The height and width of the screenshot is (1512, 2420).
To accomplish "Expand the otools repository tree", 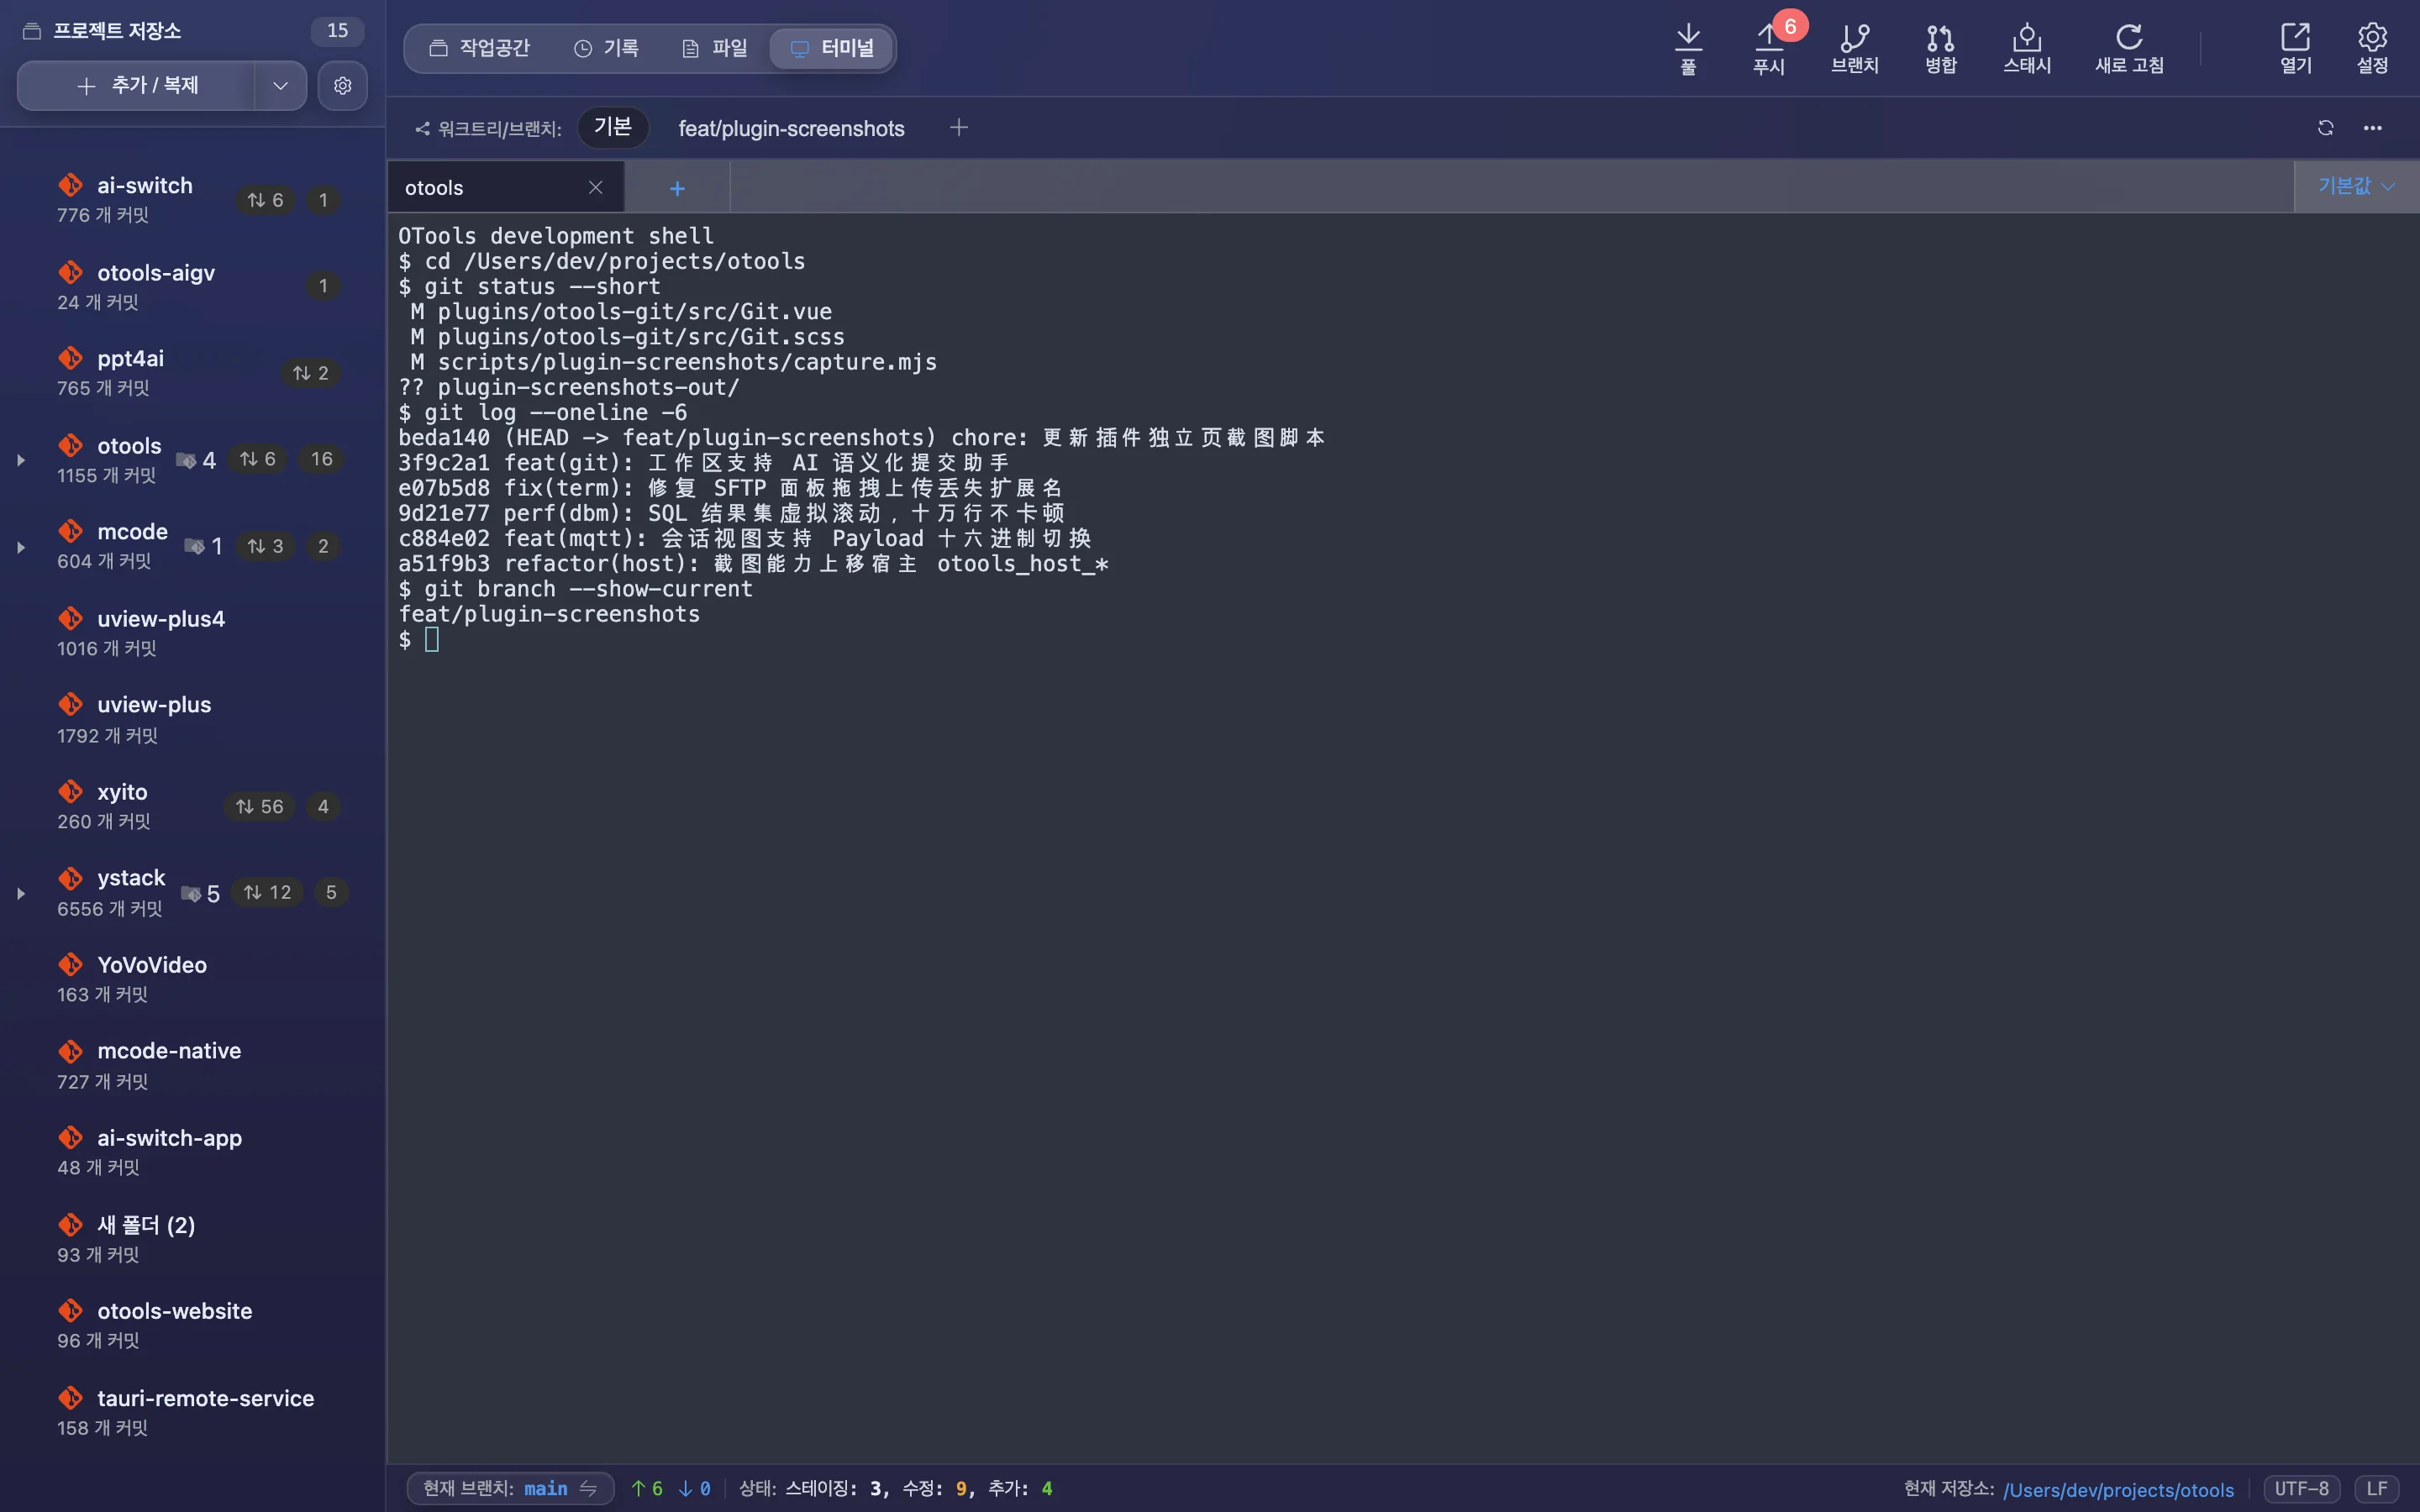I will pos(21,460).
